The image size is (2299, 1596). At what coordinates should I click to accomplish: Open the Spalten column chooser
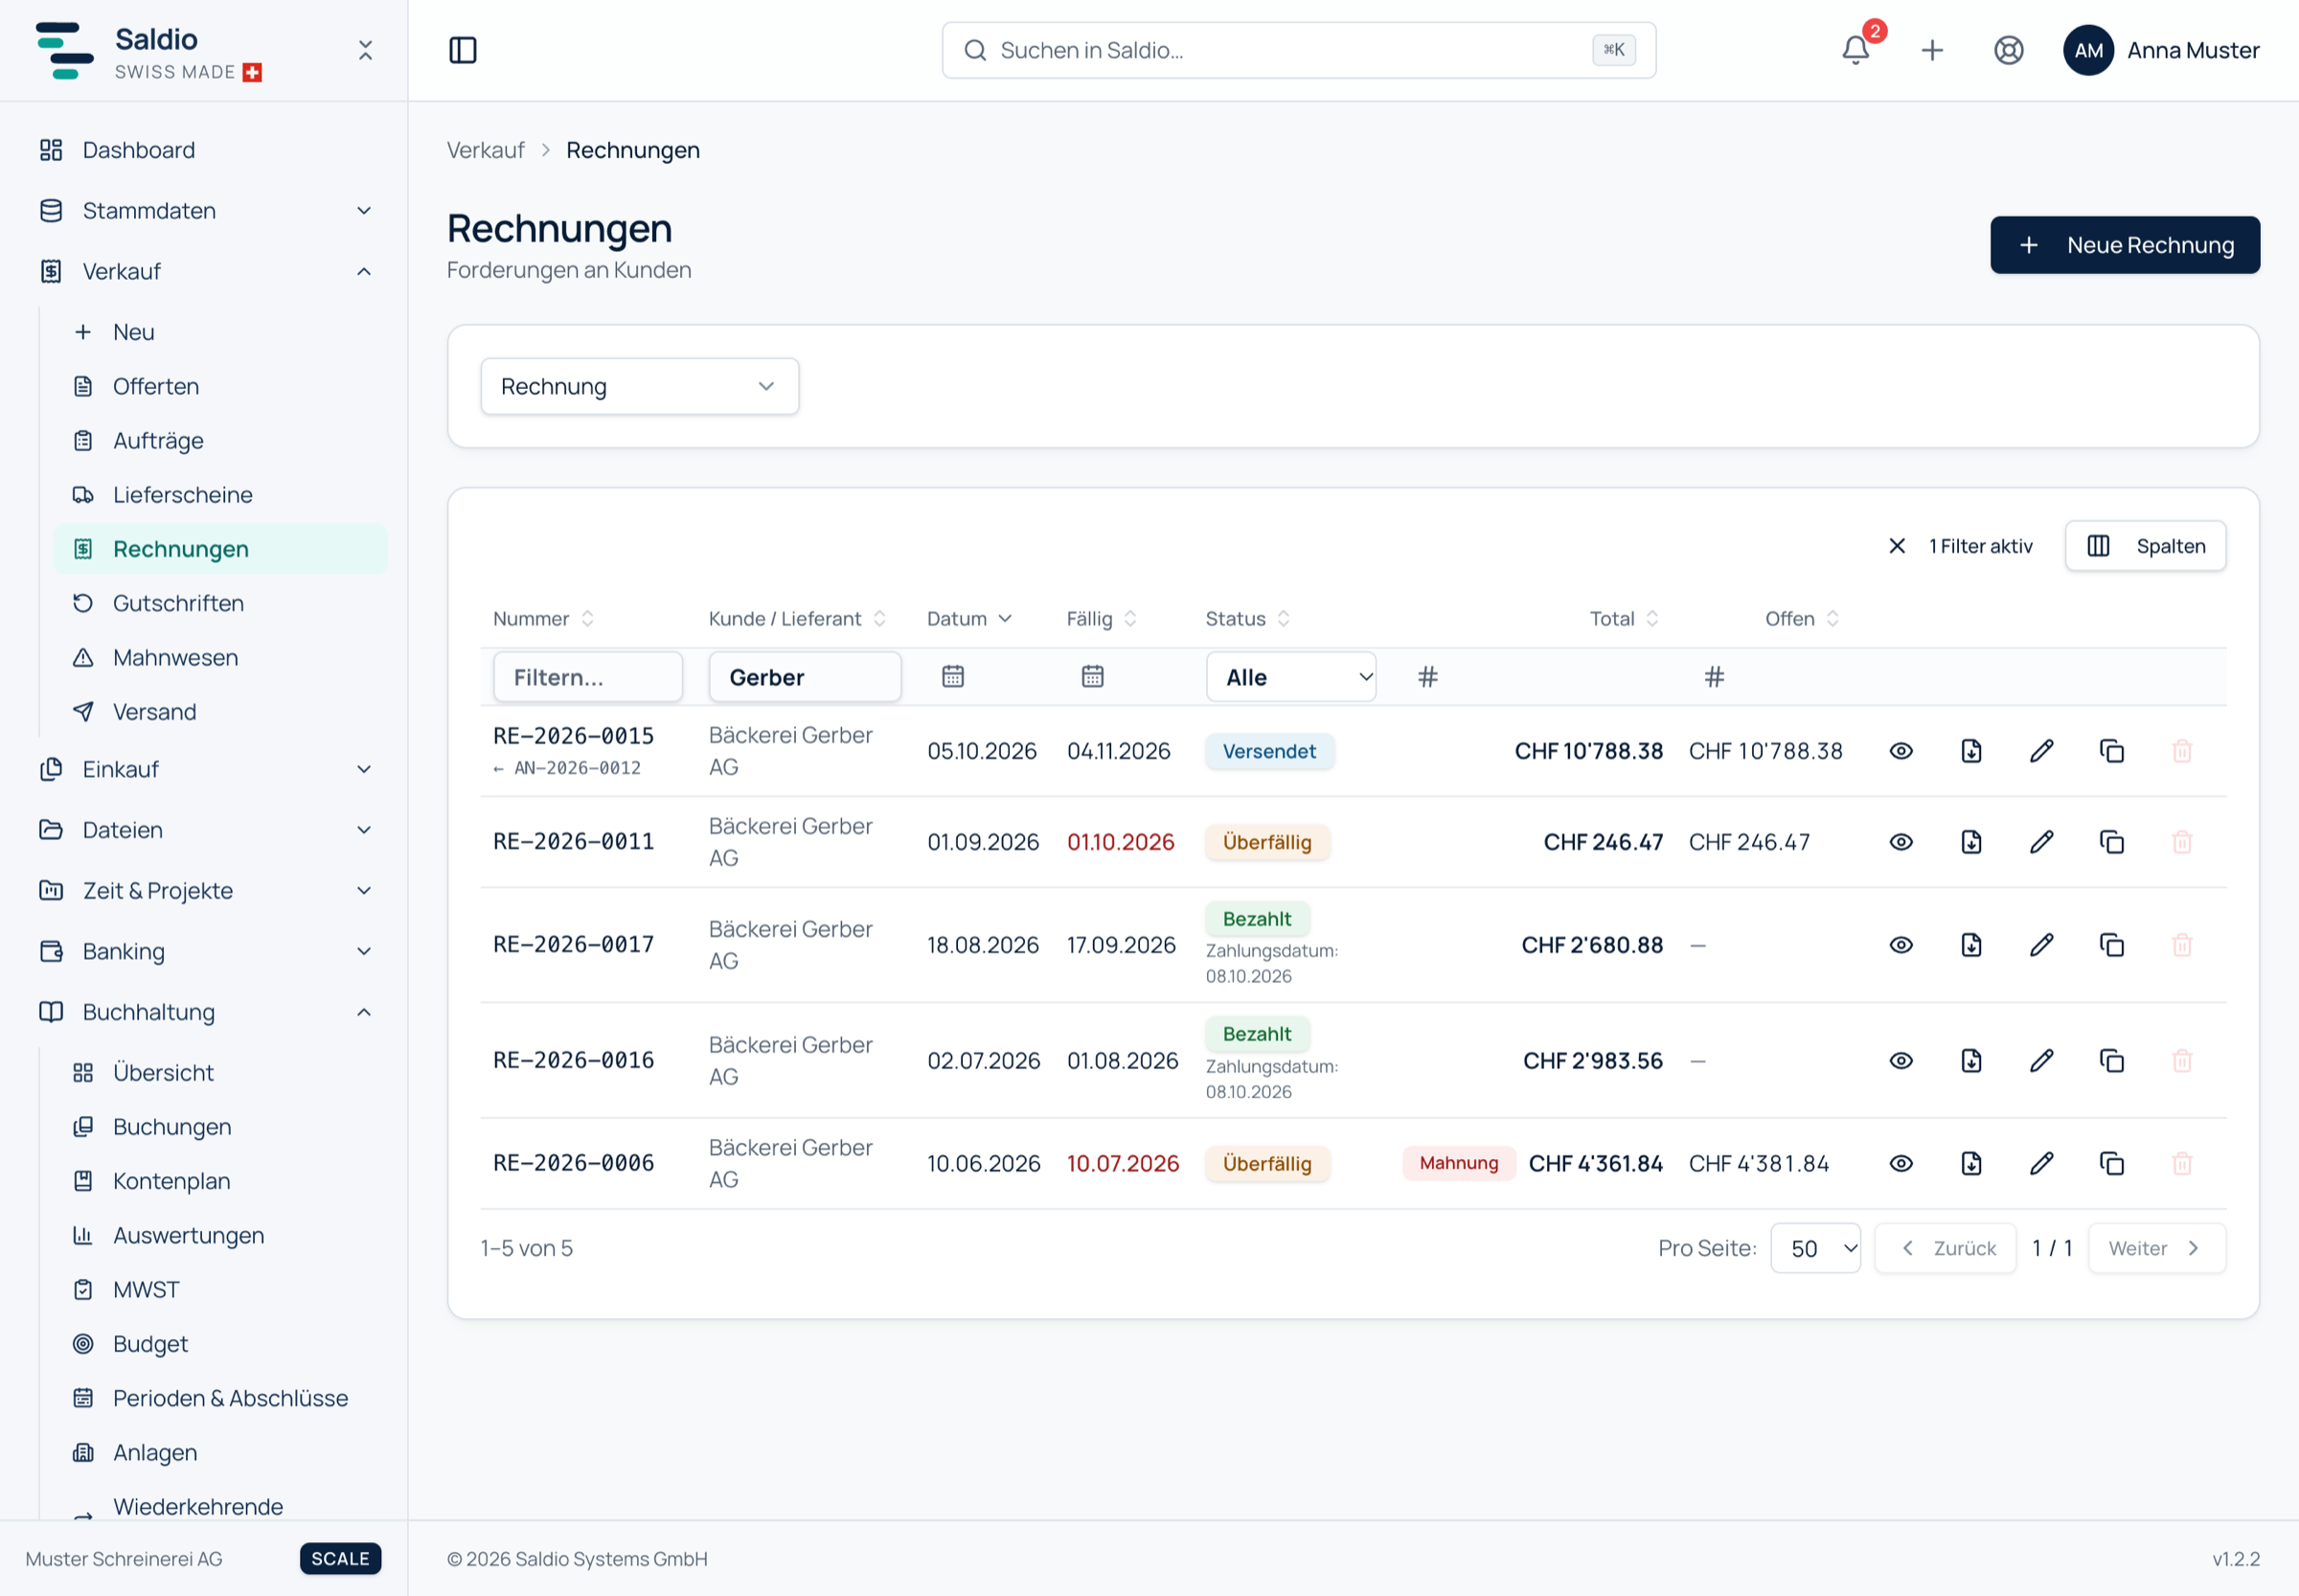coord(2144,546)
